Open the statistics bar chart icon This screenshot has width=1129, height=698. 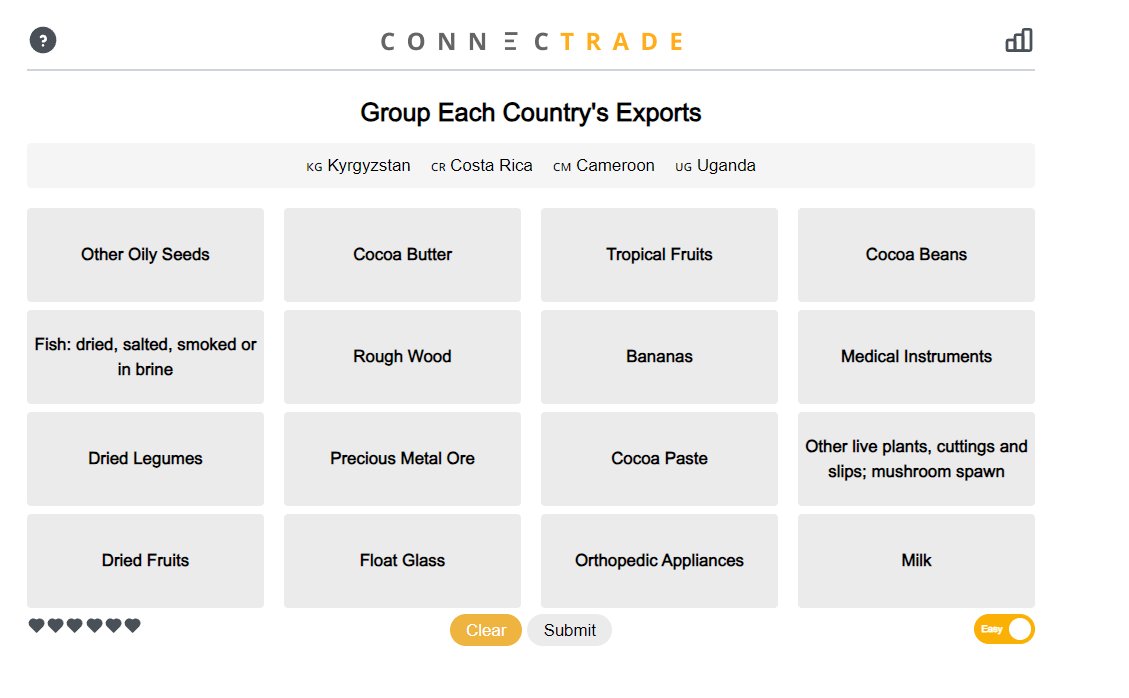(1019, 40)
